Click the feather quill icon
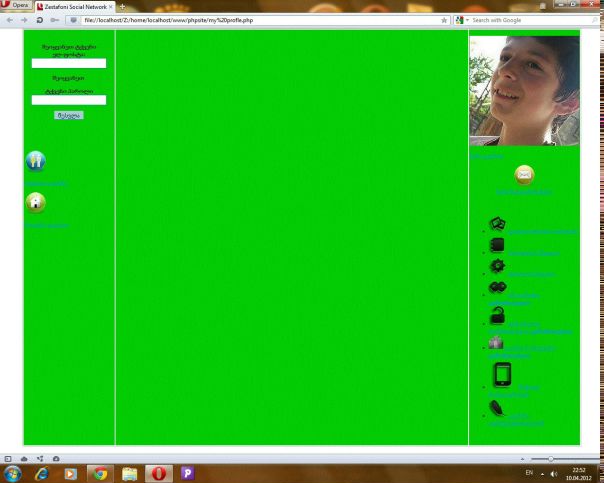 497,407
